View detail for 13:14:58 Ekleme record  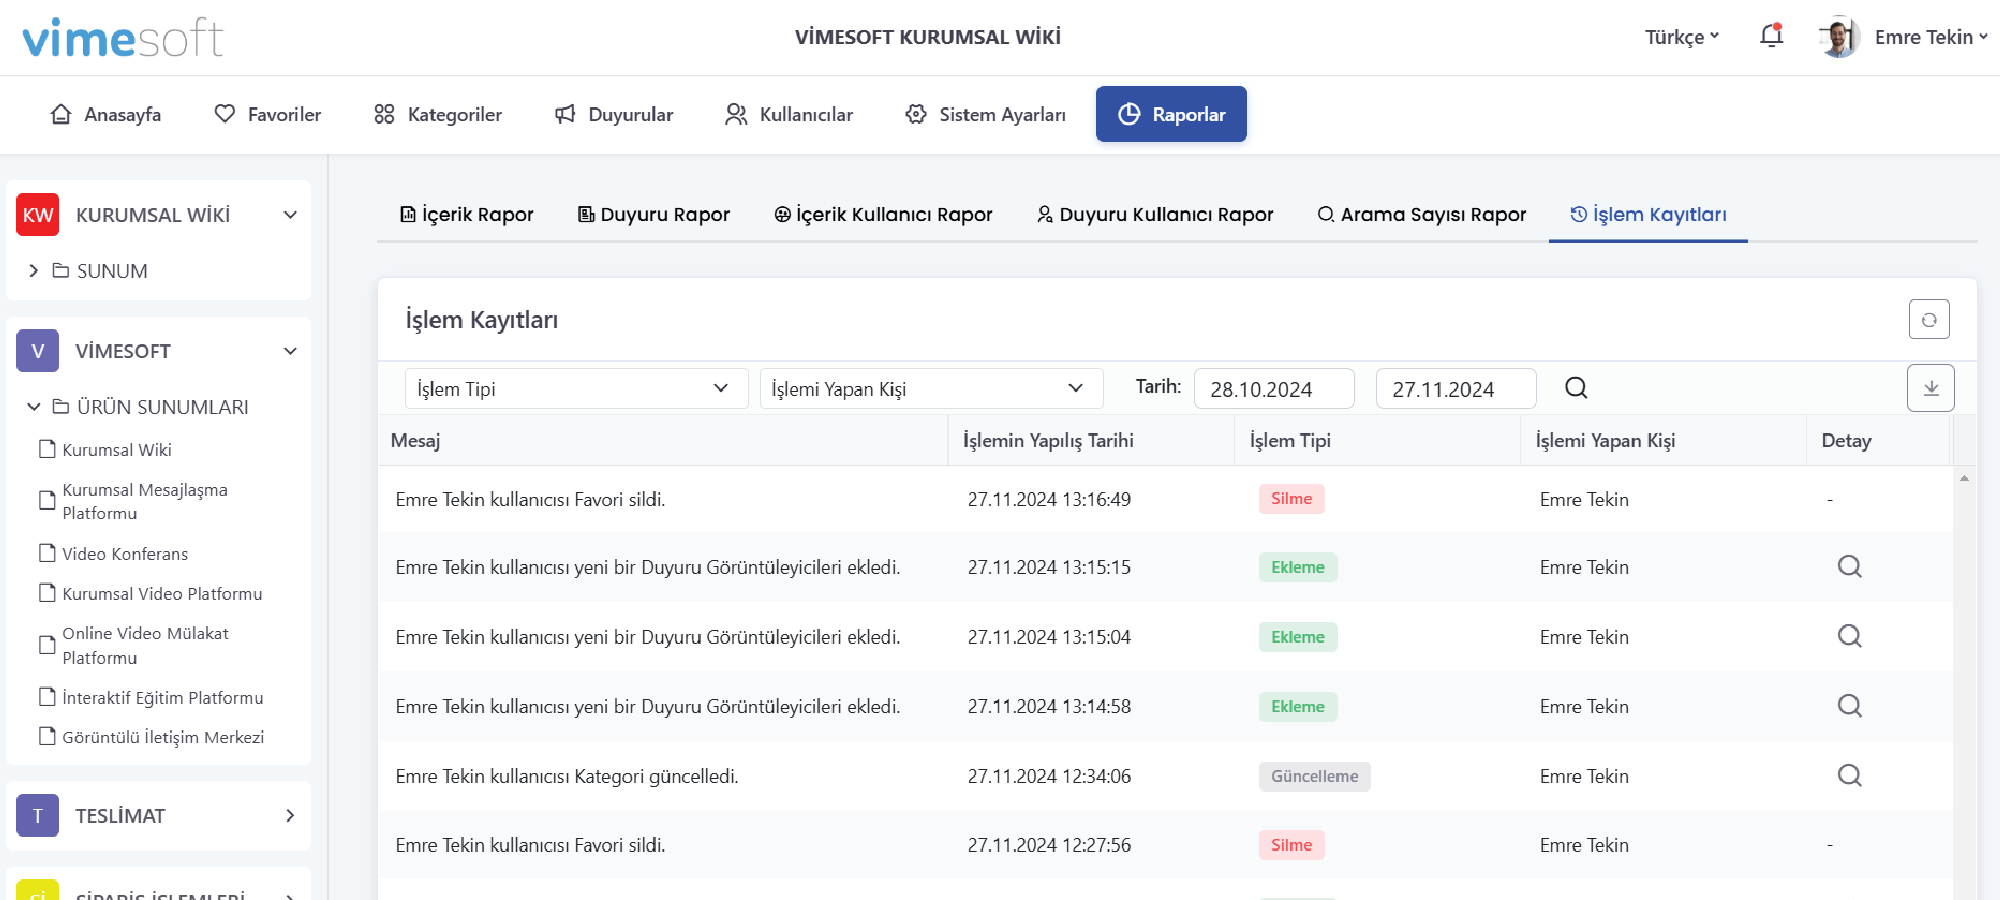point(1849,706)
